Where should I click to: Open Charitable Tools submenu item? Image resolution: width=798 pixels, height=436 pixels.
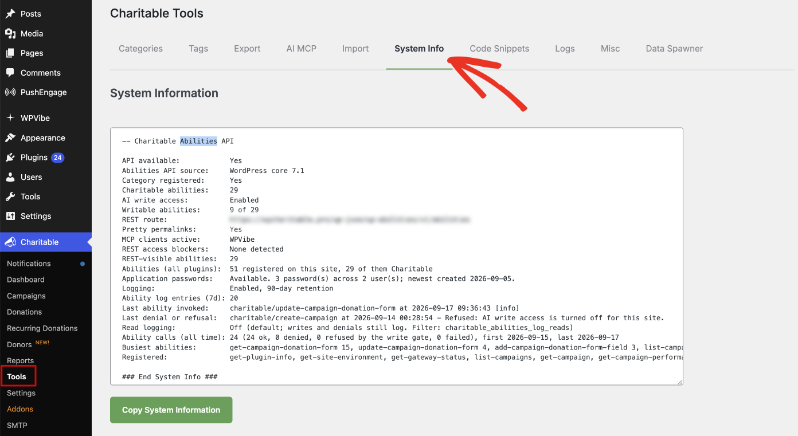(16, 376)
